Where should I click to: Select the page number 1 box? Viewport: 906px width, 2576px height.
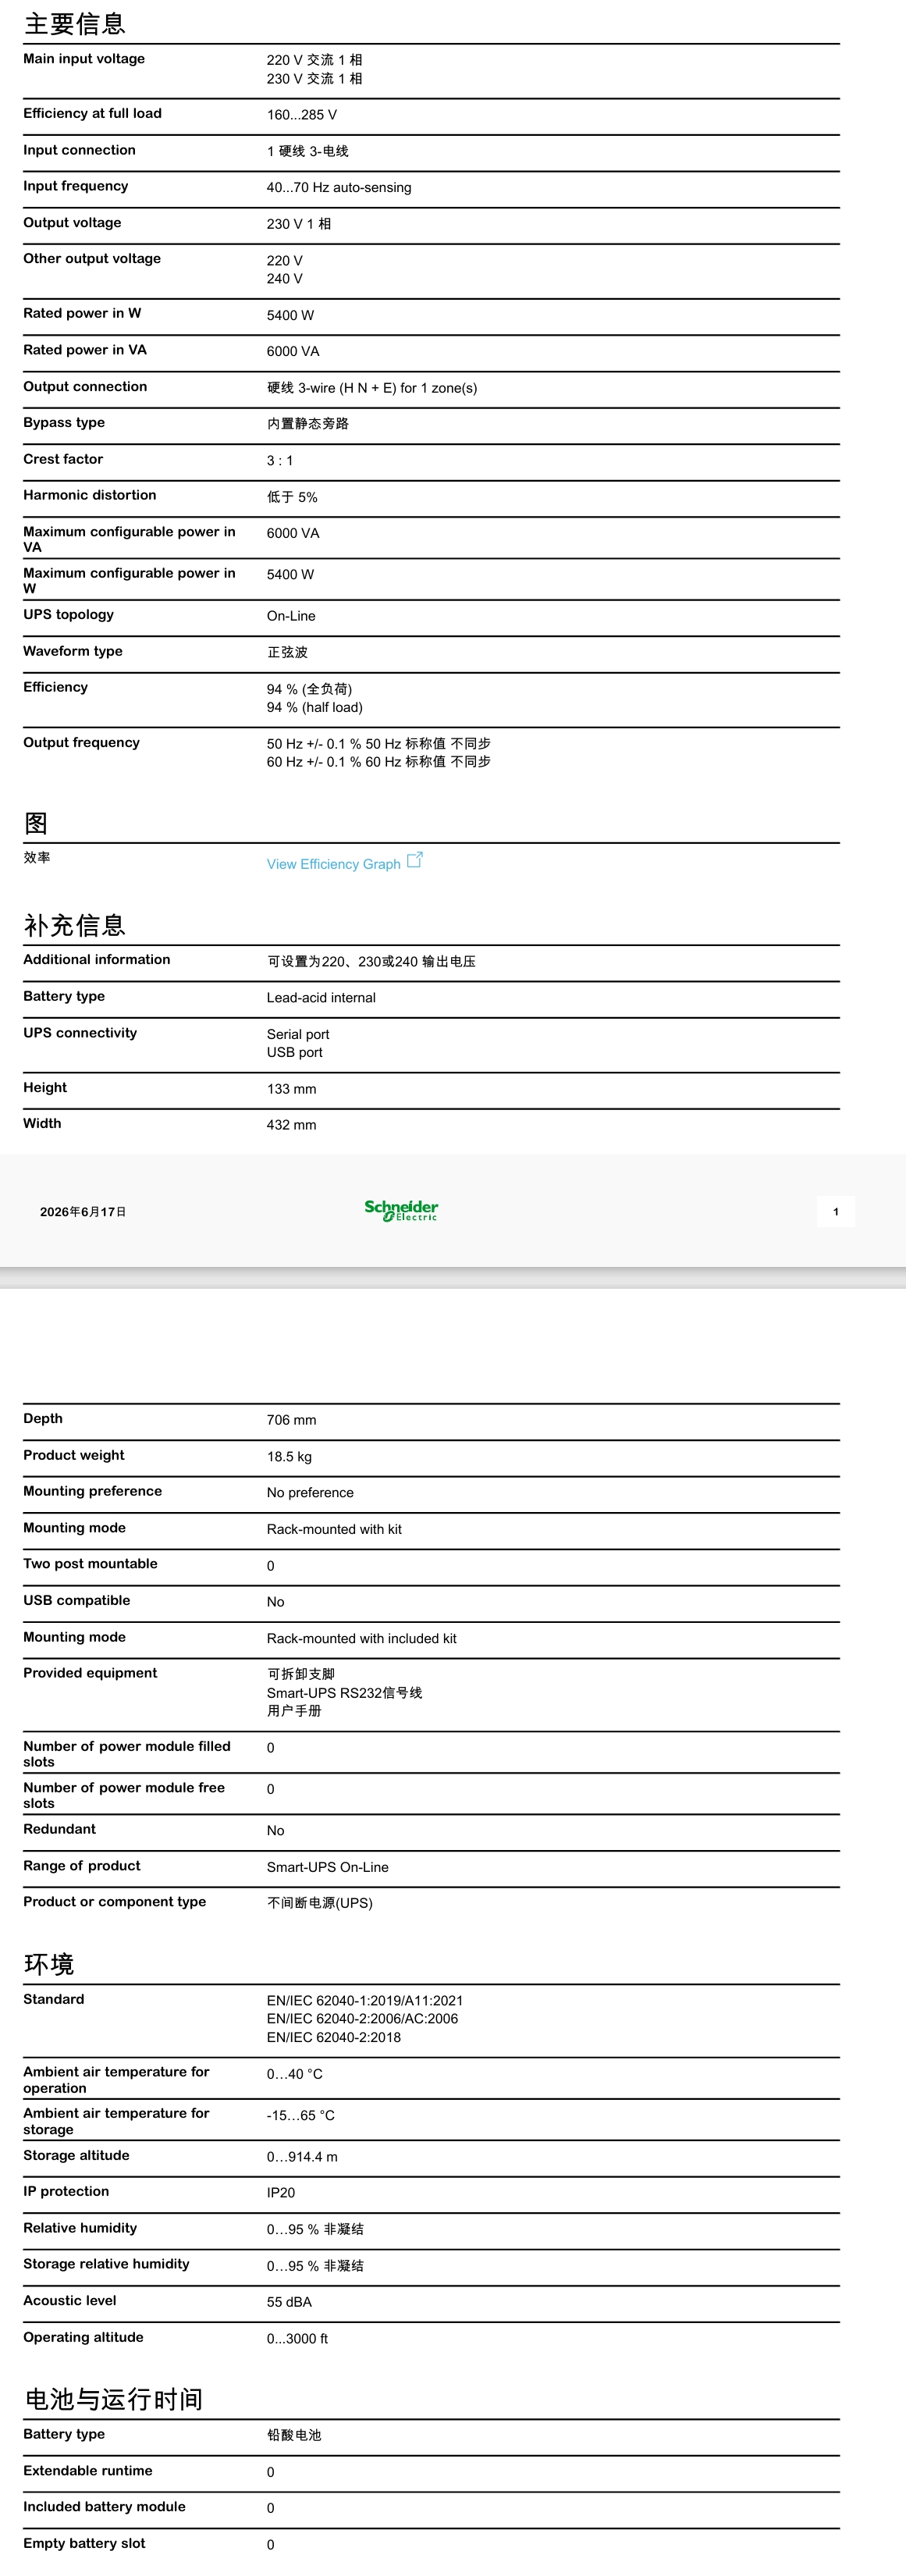836,1211
